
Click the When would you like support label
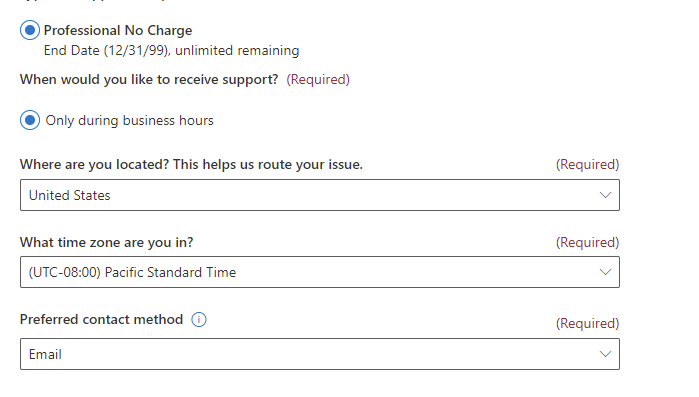[x=149, y=79]
